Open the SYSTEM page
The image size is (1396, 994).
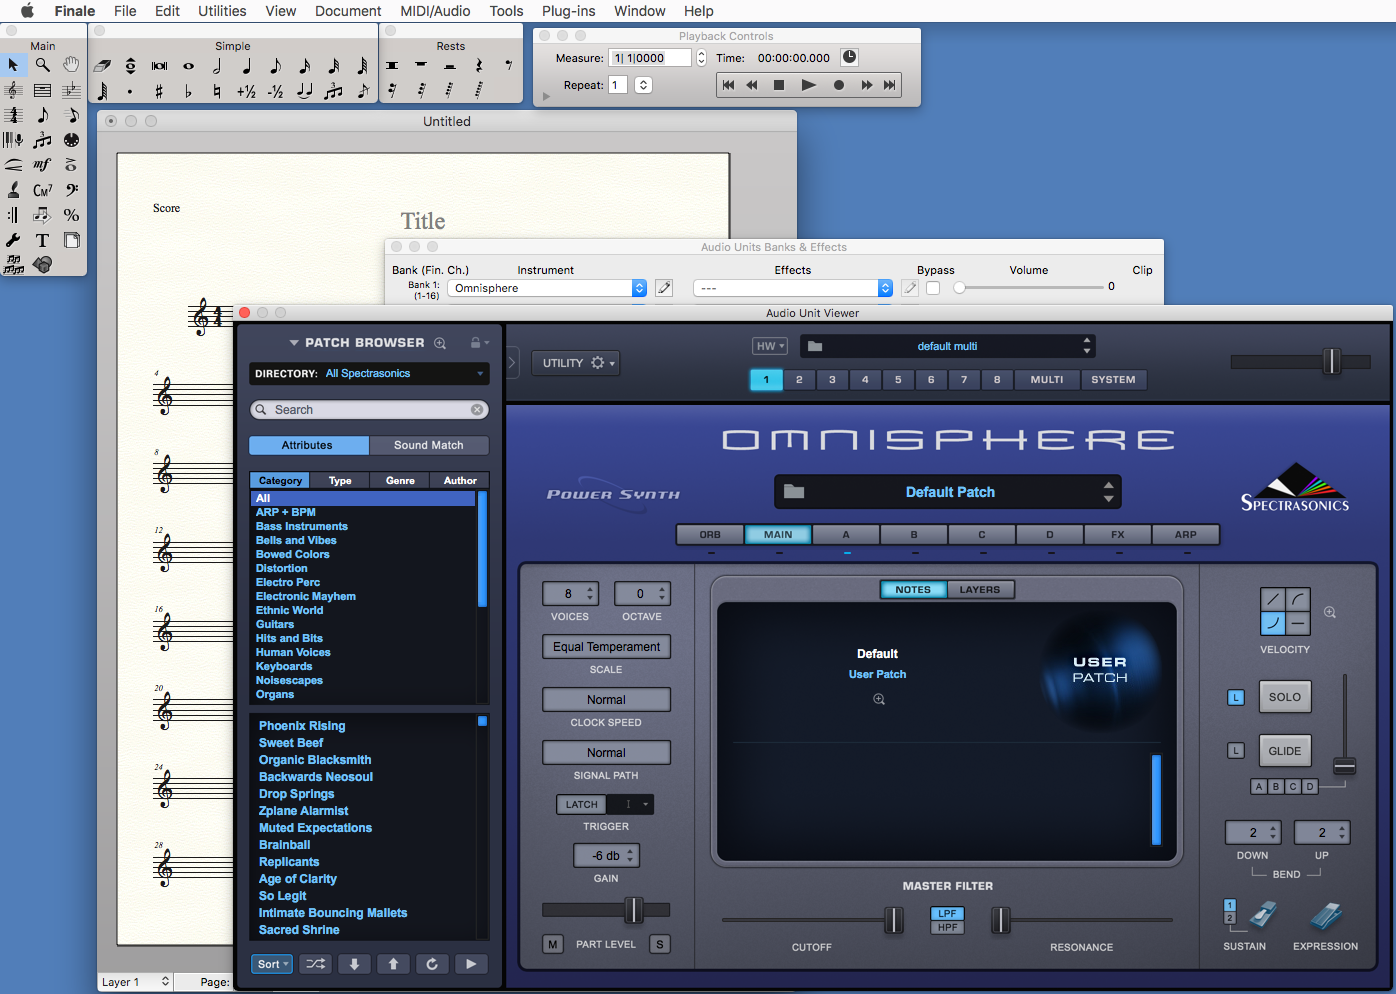[x=1113, y=380]
